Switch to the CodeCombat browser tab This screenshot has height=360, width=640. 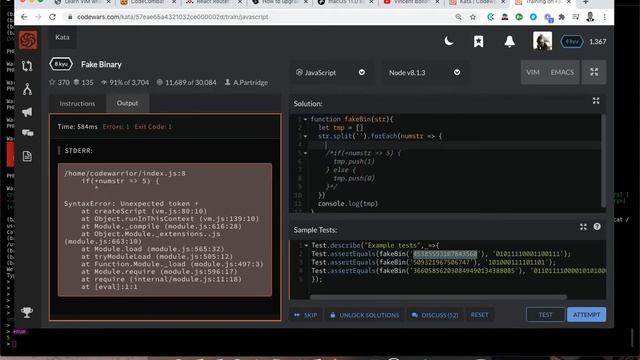[x=148, y=2]
